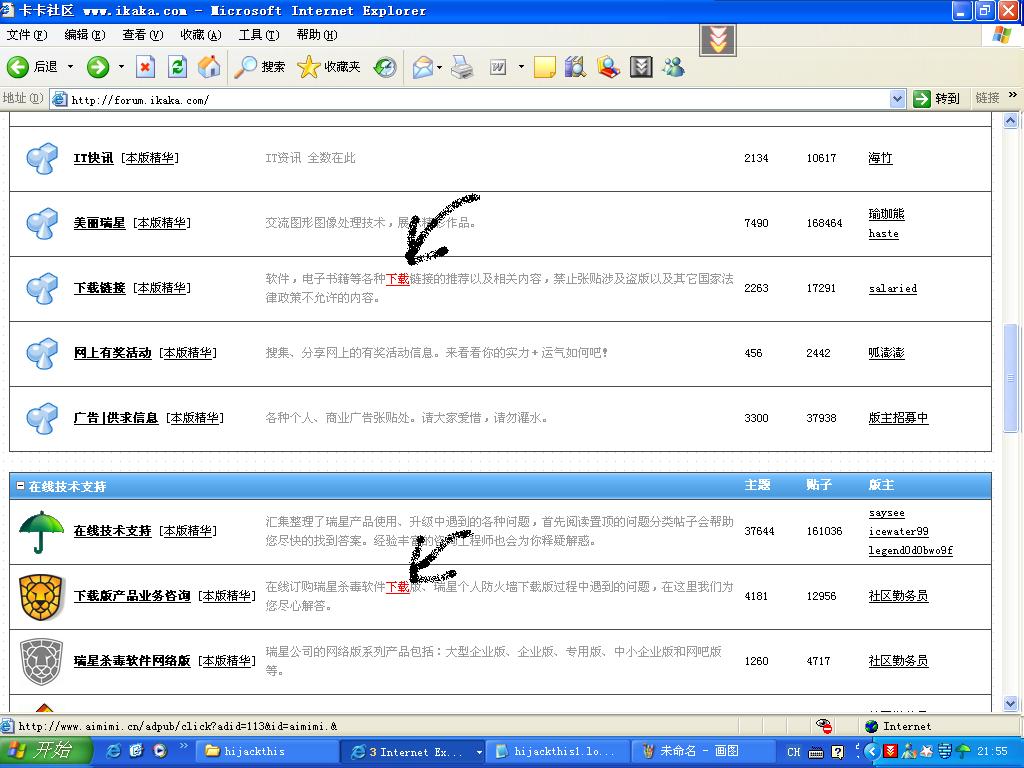
Task: Open Favorites (收藏夹) star button
Action: (328, 67)
